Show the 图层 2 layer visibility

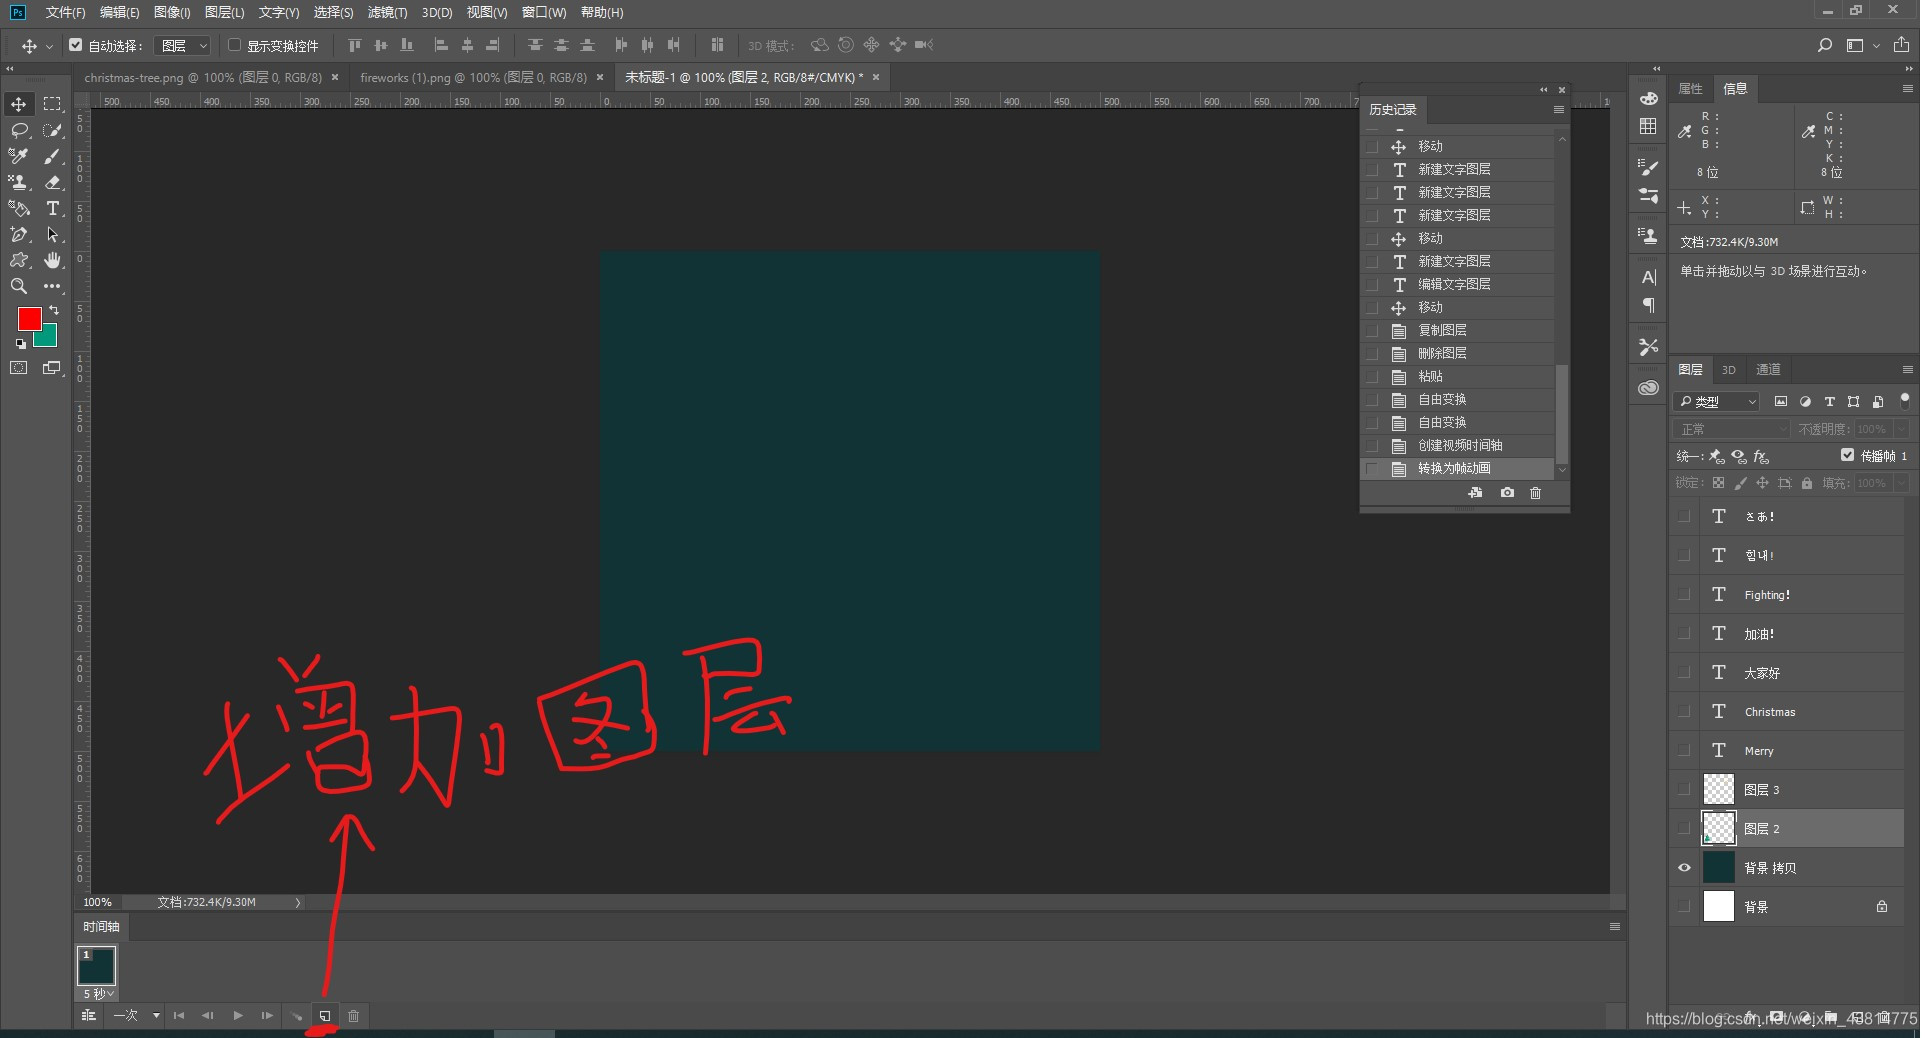(x=1684, y=829)
